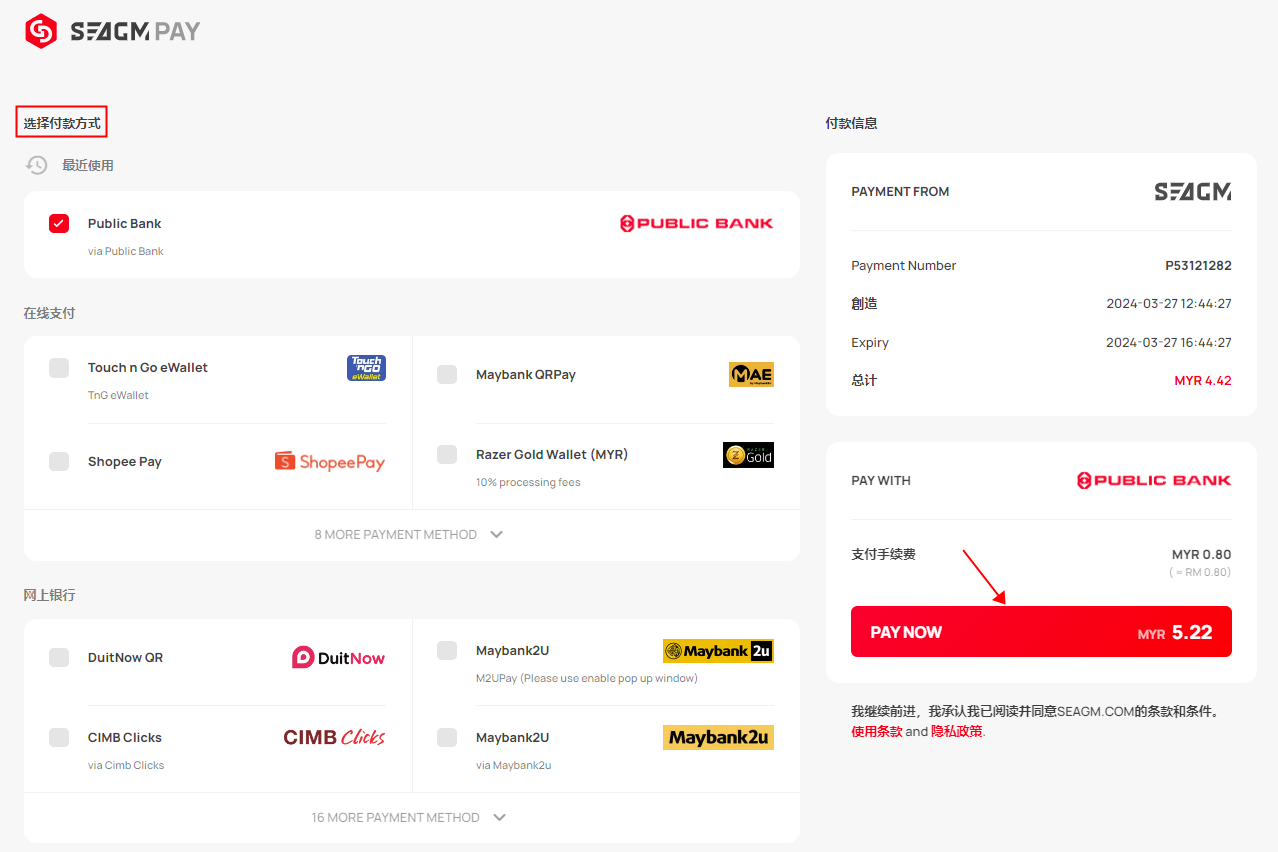
Task: Click the PAY WITH label
Action: coord(881,481)
